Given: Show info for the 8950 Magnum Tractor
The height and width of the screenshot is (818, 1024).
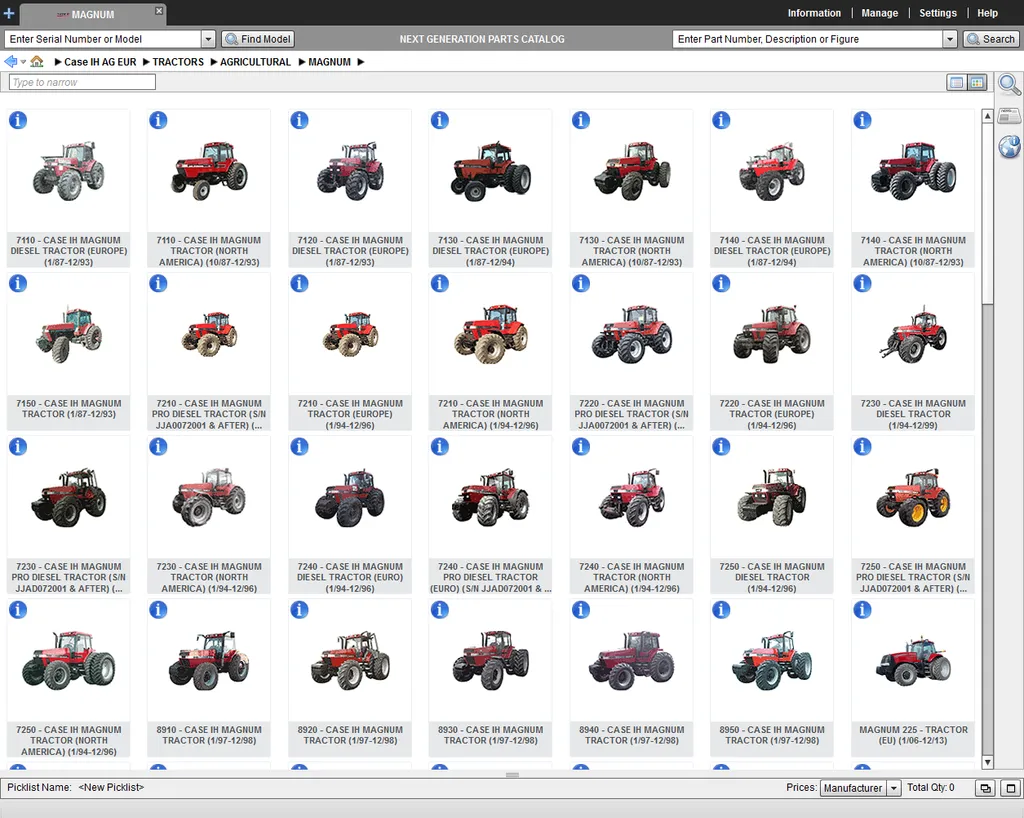Looking at the screenshot, I should click(x=721, y=610).
